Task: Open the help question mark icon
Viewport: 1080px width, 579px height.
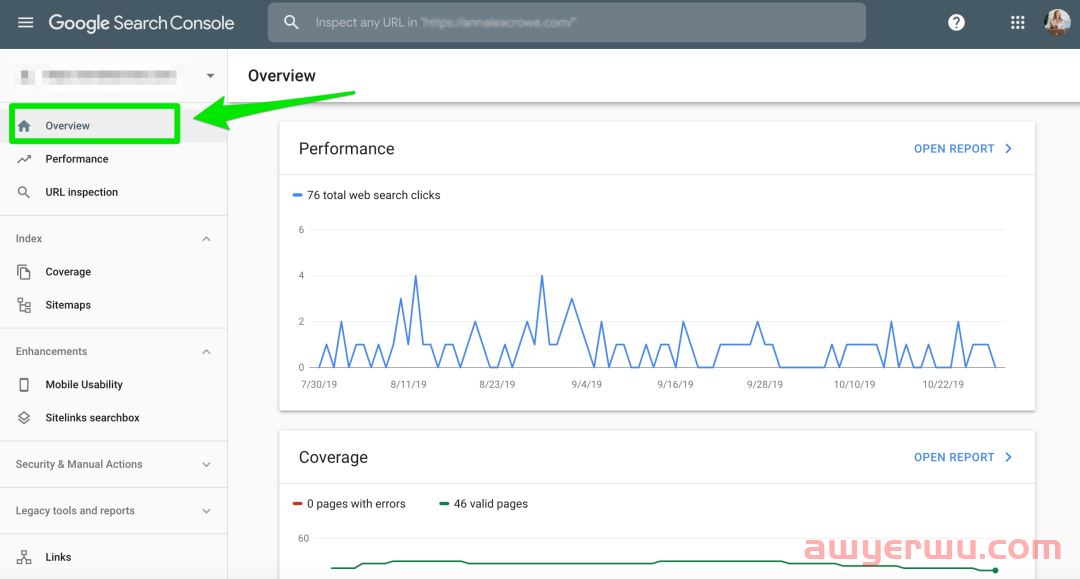Action: coord(956,22)
